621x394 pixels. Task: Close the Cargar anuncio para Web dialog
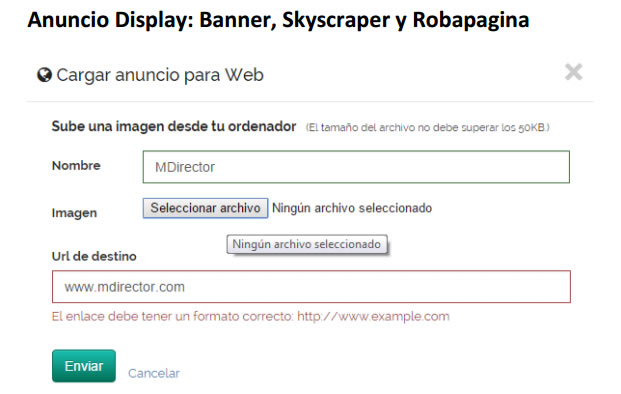click(x=573, y=72)
